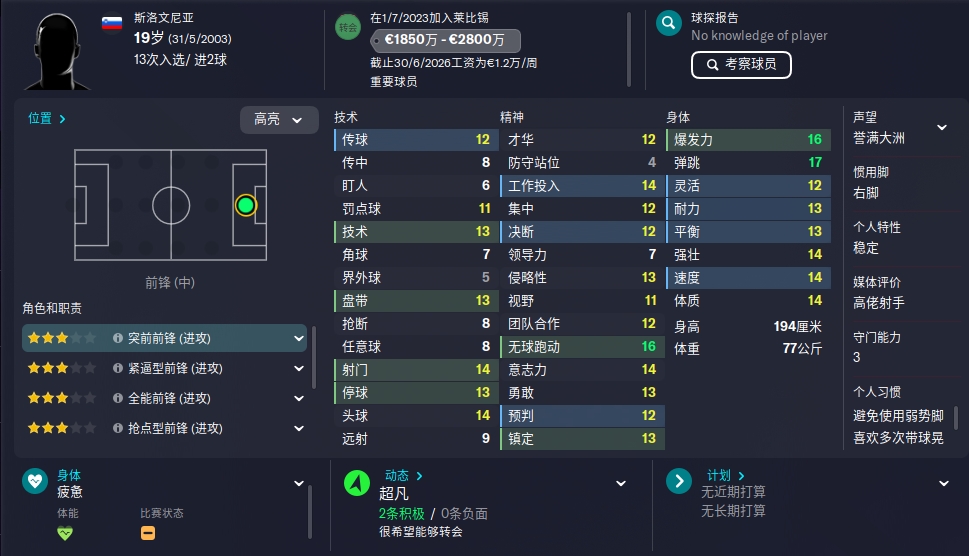This screenshot has height=556, width=969.
Task: Click info icon beside 全能前锋 role
Action: pos(117,398)
